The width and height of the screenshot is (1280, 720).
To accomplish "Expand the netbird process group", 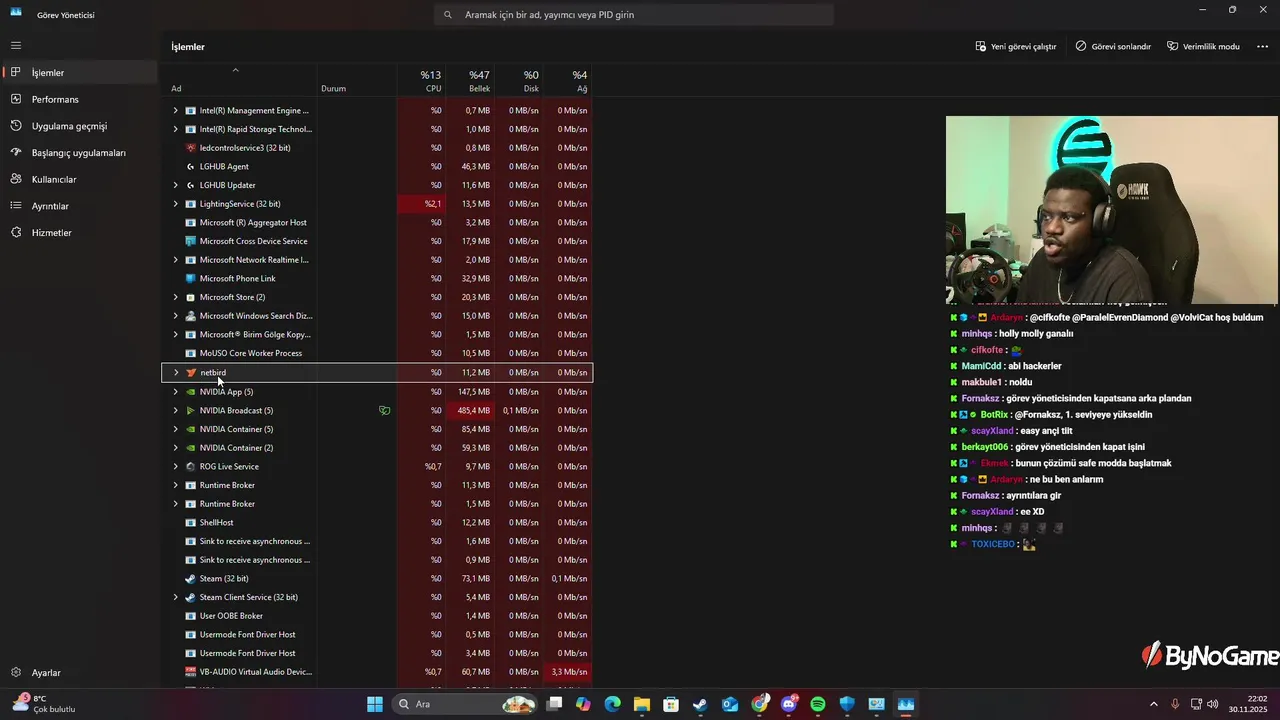I will click(176, 372).
